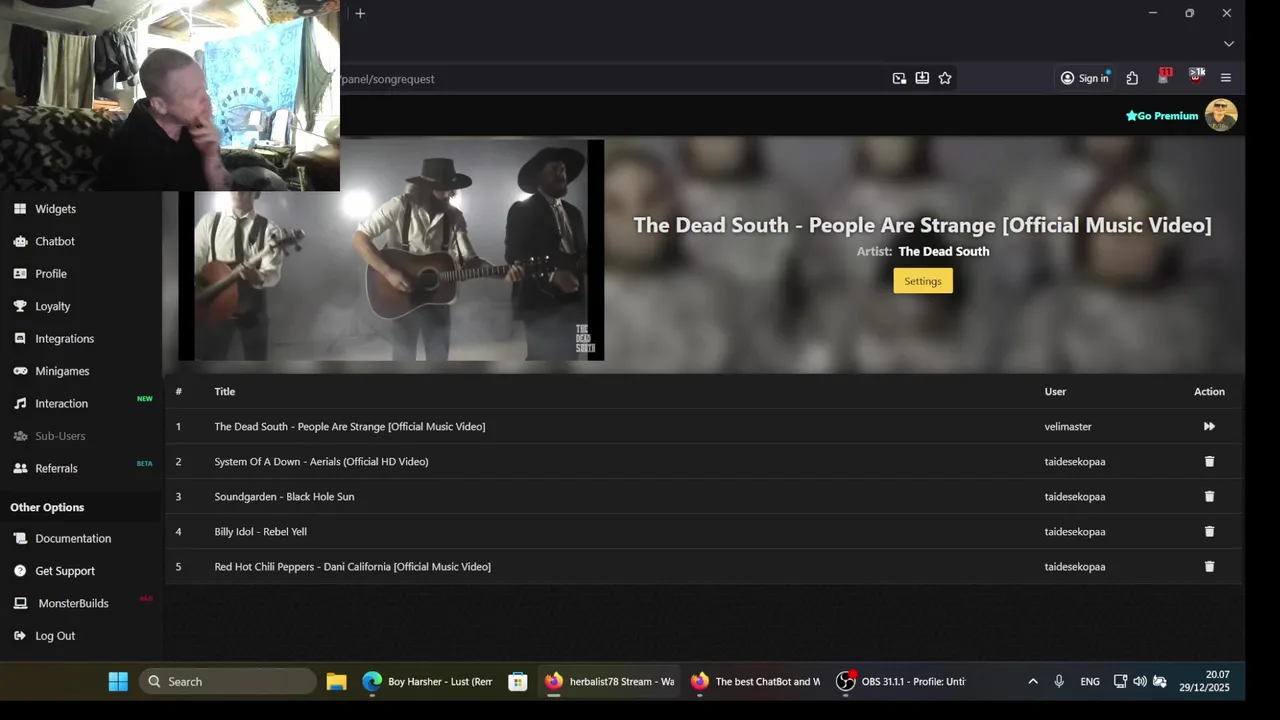Delete Billy Idol Rebel Yell request
This screenshot has height=720, width=1280.
point(1209,531)
